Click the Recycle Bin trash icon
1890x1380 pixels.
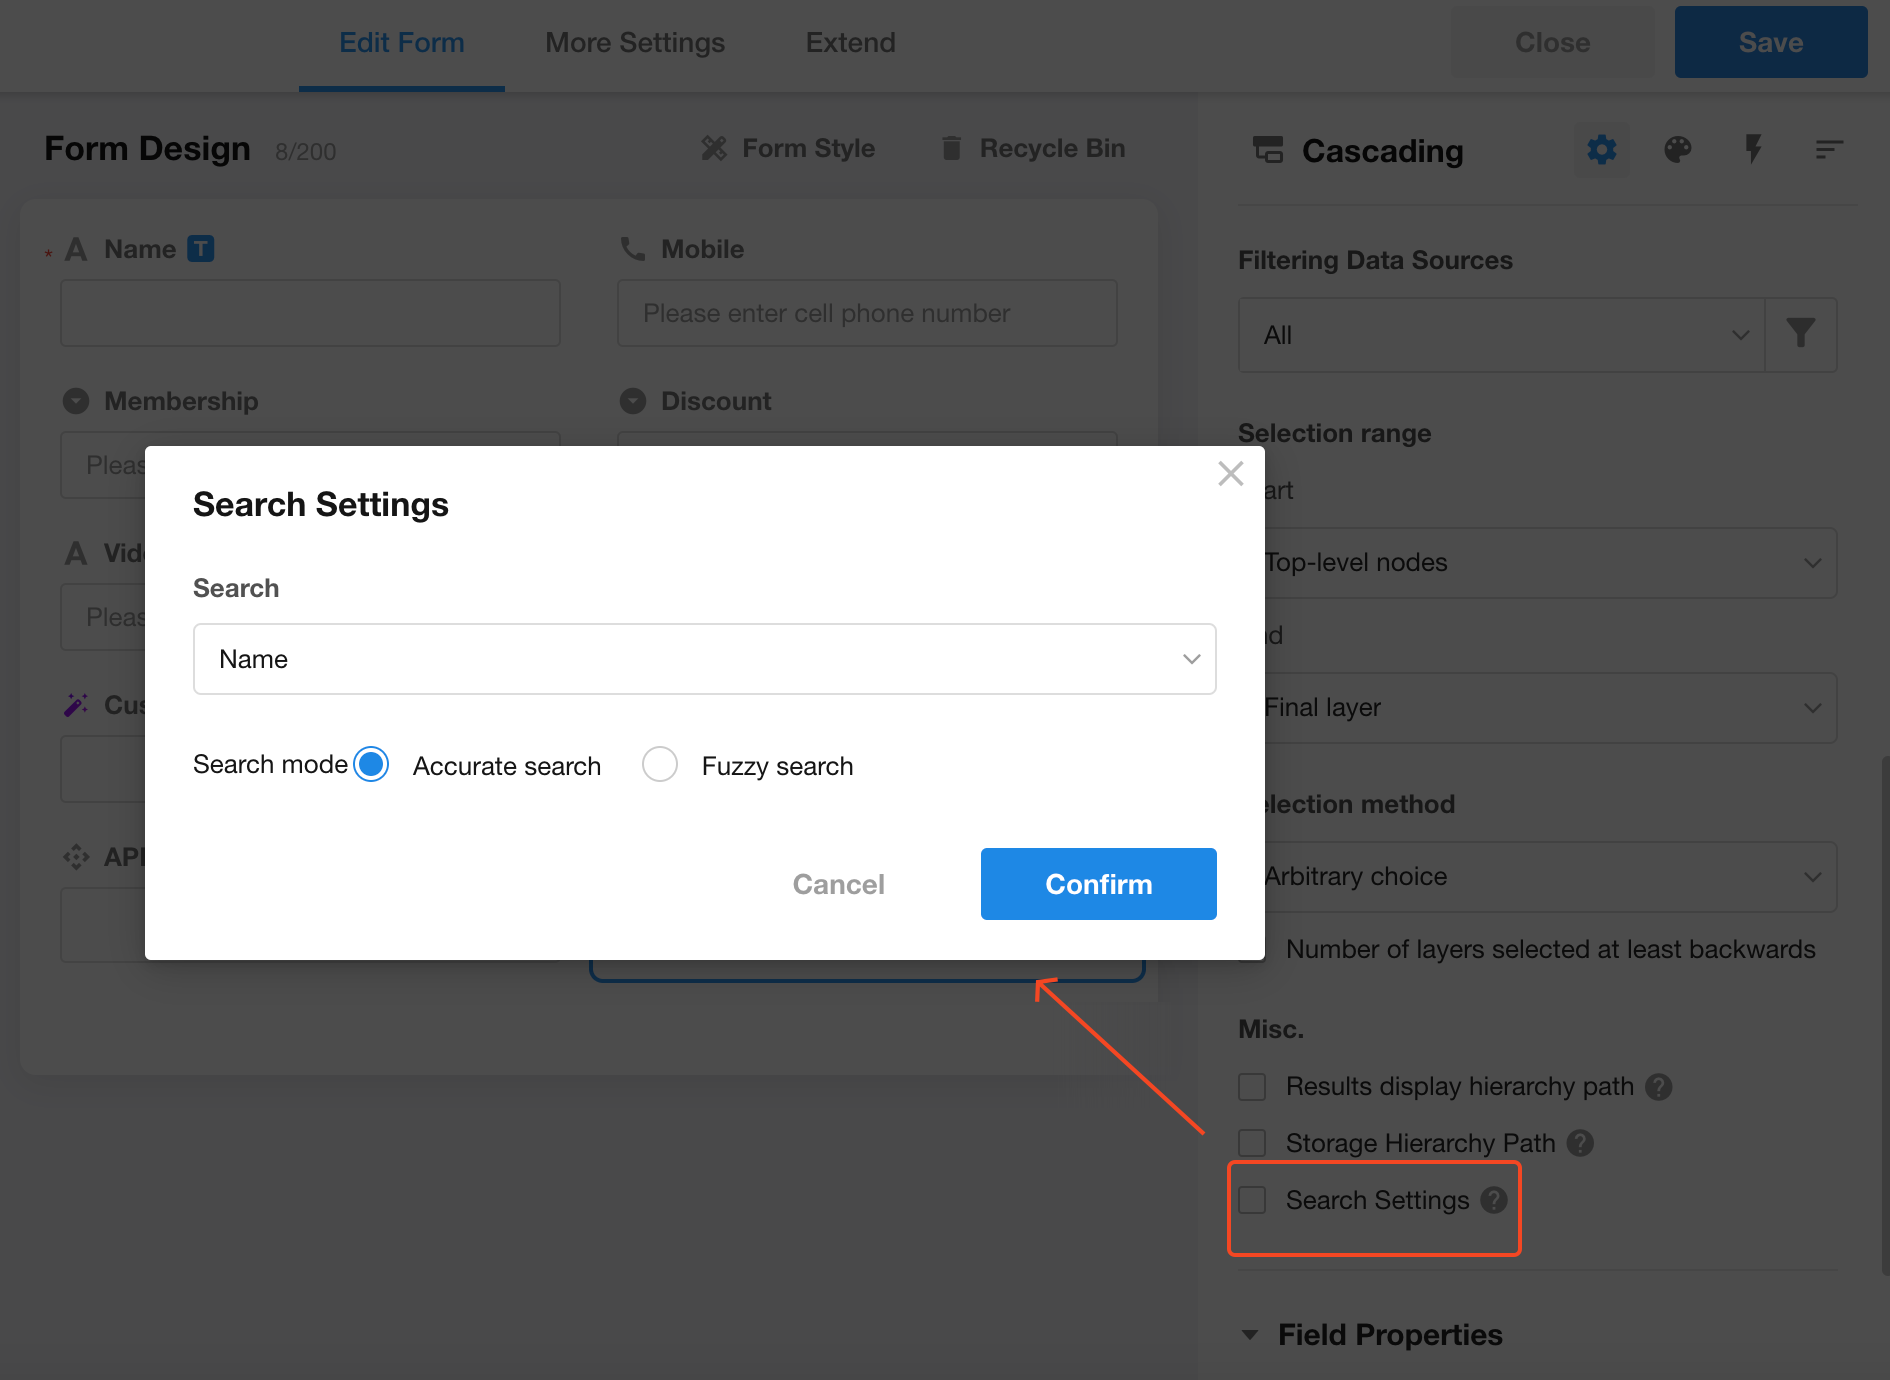[x=951, y=149]
